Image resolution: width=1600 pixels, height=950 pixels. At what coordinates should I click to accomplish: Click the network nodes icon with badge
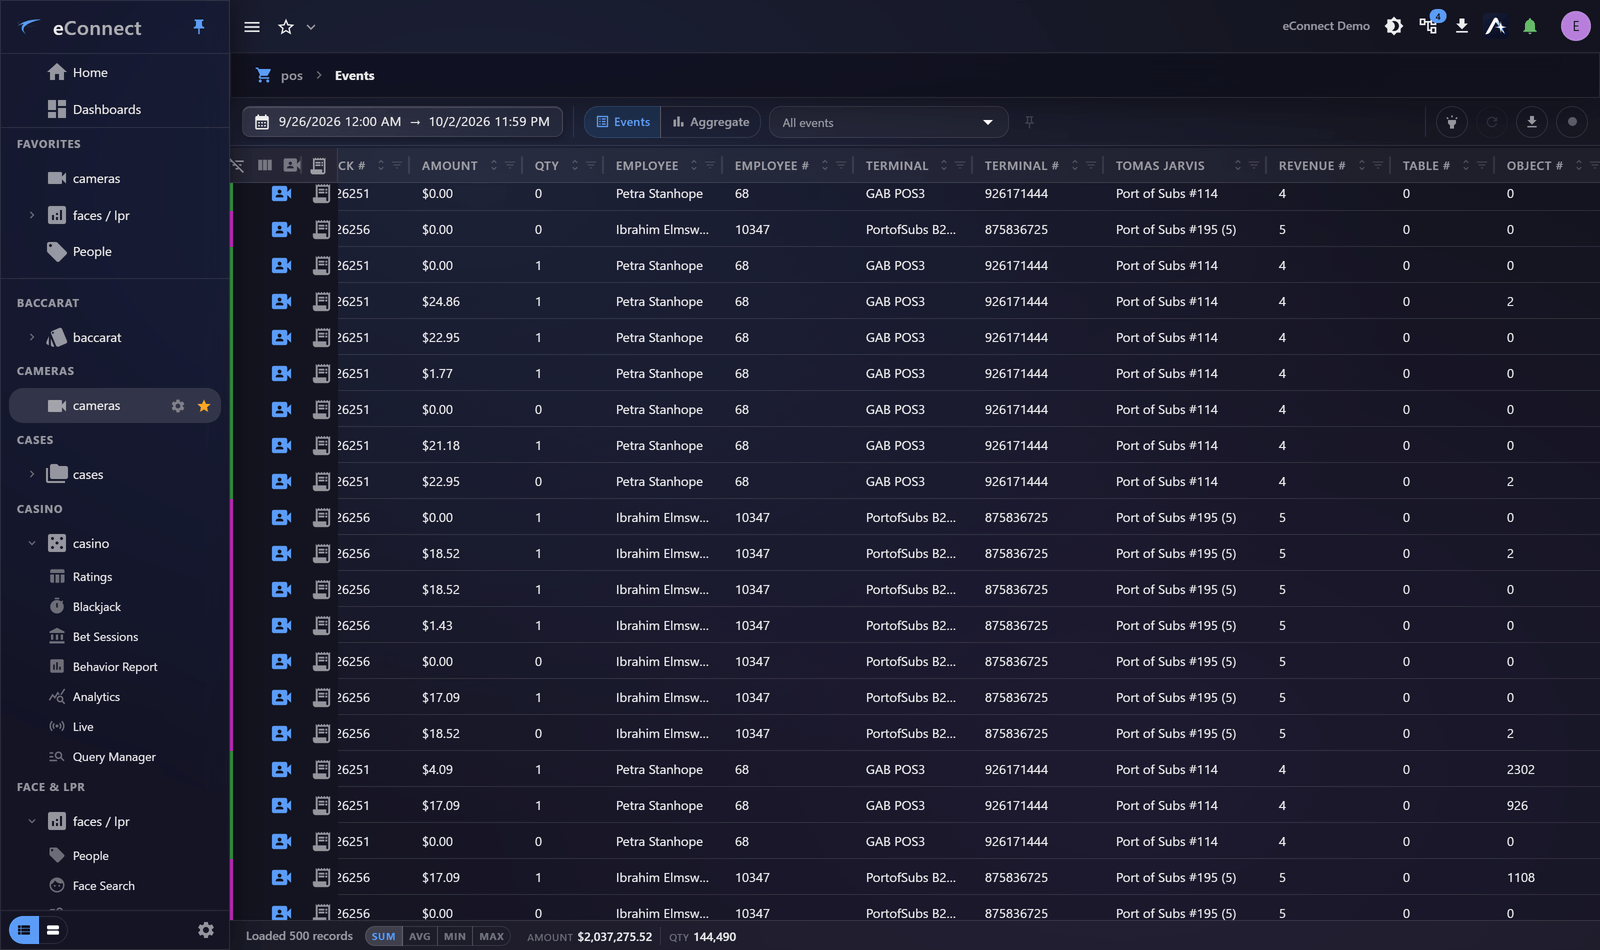tap(1428, 26)
